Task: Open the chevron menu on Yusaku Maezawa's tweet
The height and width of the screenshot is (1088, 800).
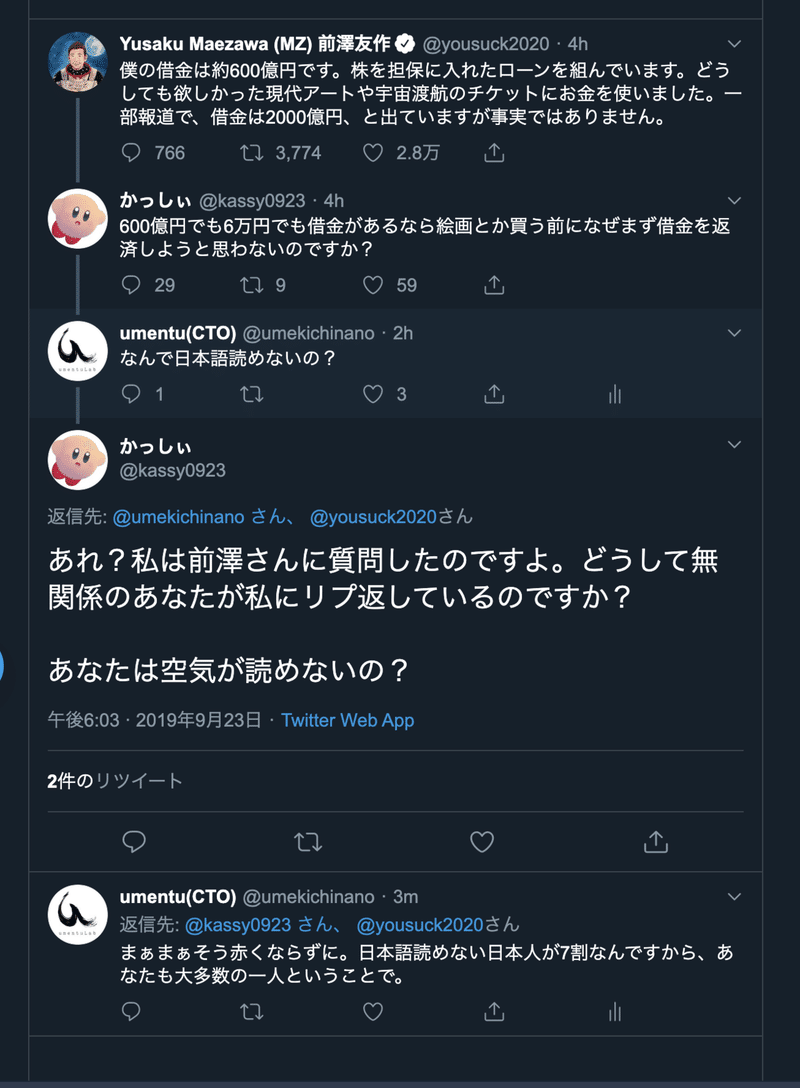Action: [x=734, y=44]
